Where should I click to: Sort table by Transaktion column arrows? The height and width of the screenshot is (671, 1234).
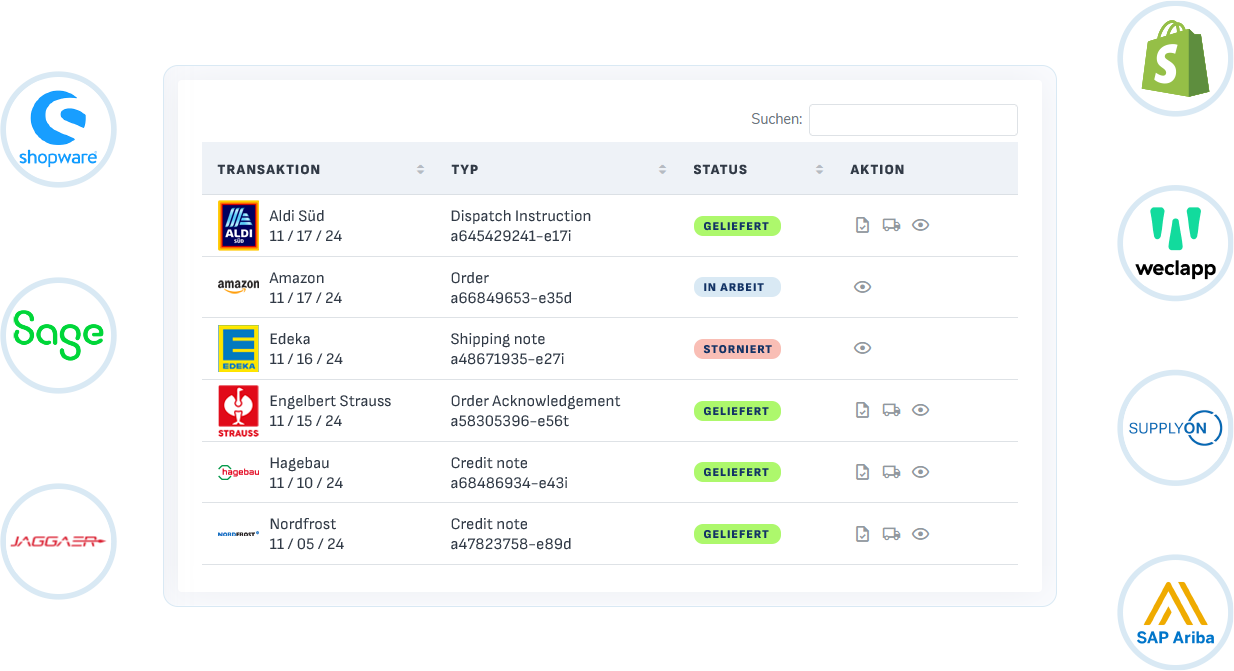point(421,170)
